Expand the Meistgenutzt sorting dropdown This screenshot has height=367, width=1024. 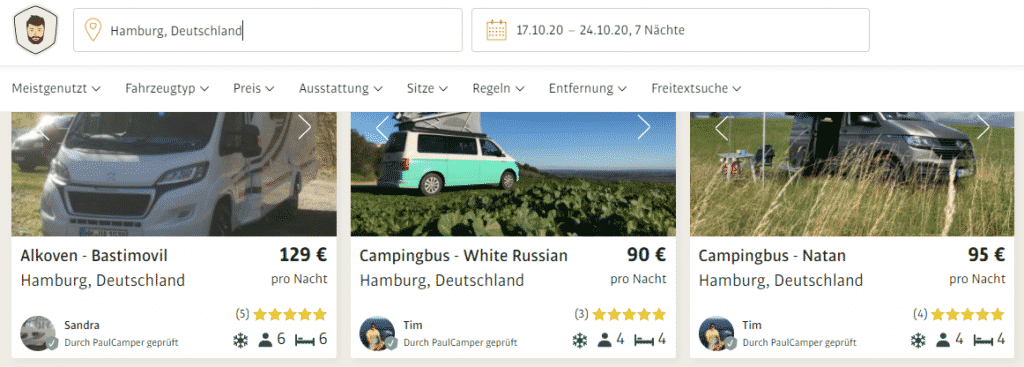pos(56,88)
